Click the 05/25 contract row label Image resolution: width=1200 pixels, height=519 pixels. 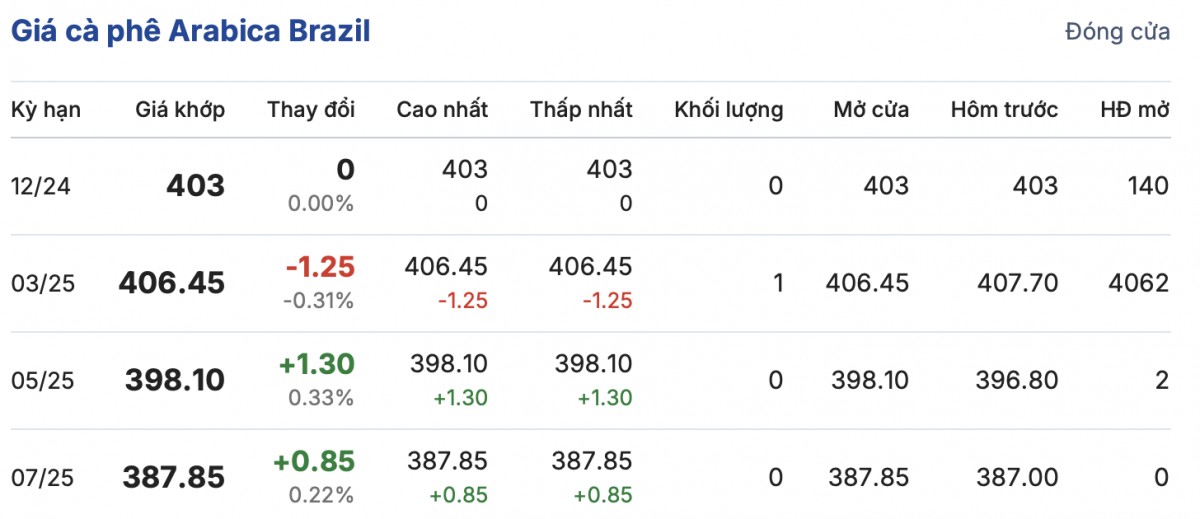[41, 381]
